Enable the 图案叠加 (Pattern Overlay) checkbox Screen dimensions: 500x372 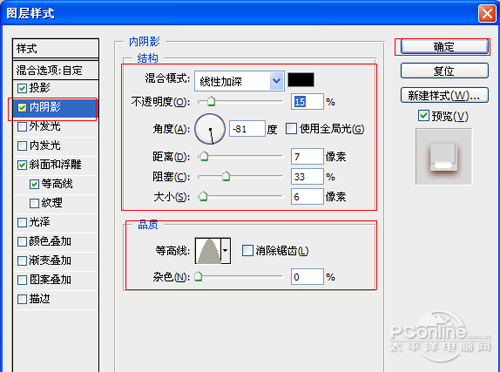coord(22,280)
